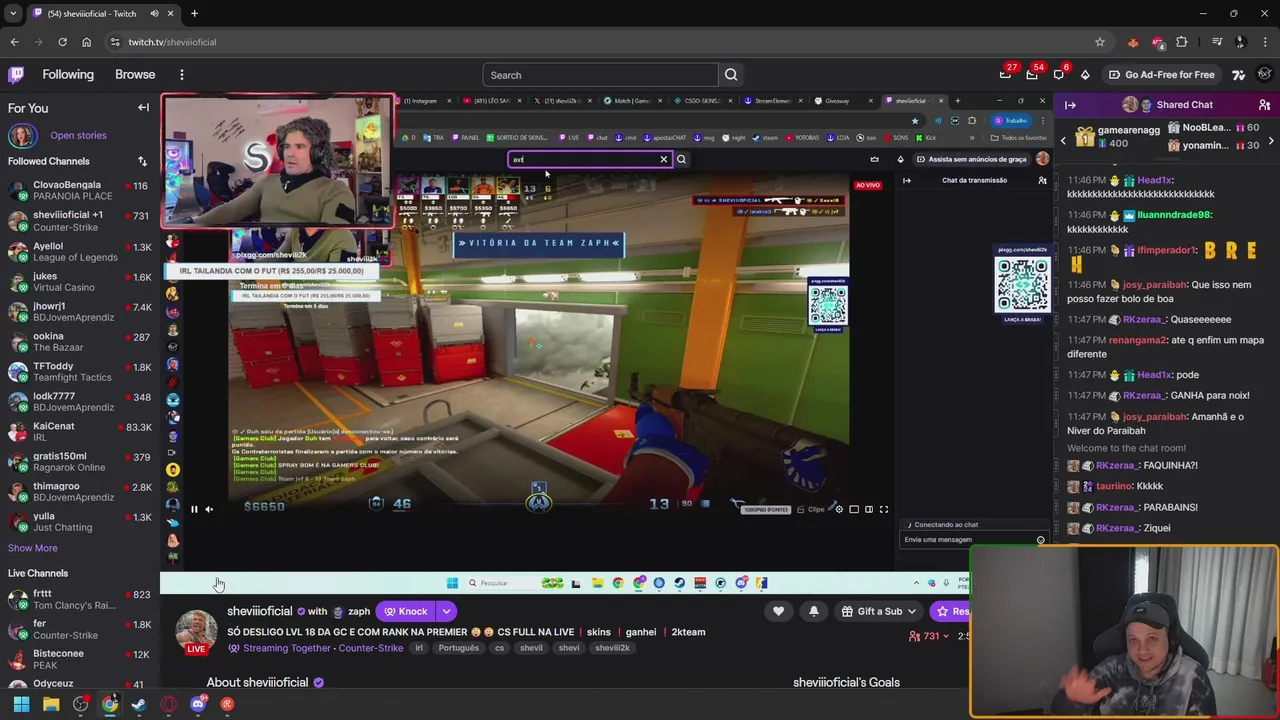Open KaiCenat IRL channel
This screenshot has height=720, width=1280.
[x=78, y=431]
